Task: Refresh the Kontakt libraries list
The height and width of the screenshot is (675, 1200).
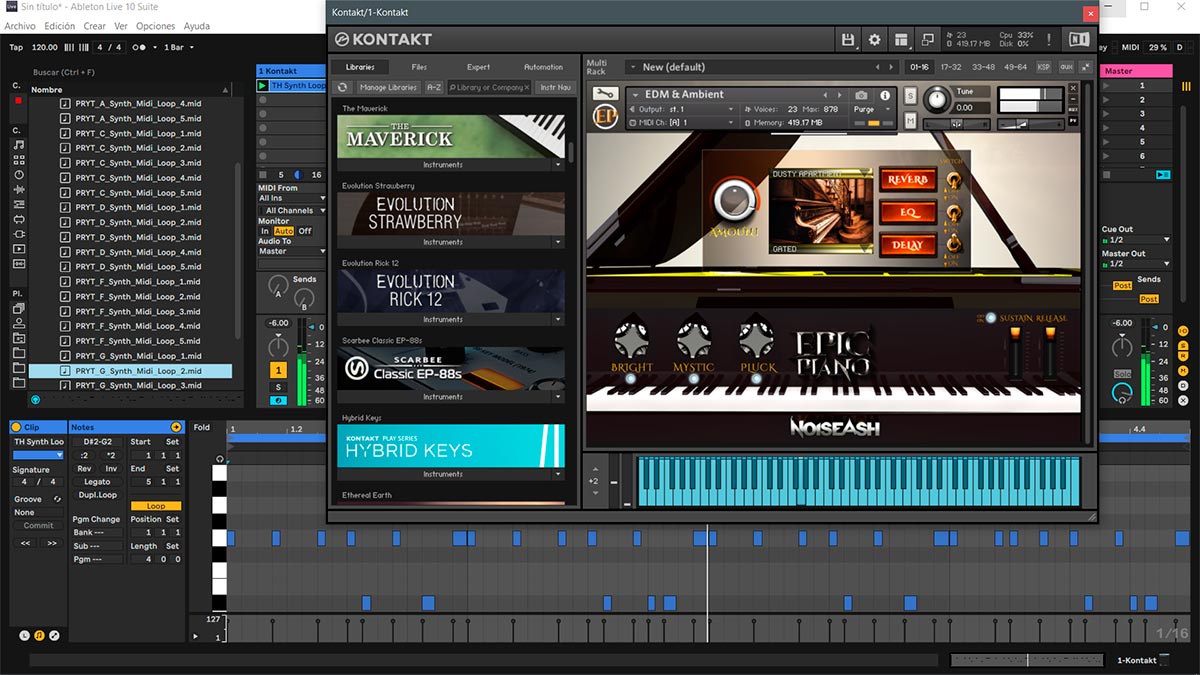Action: 343,88
